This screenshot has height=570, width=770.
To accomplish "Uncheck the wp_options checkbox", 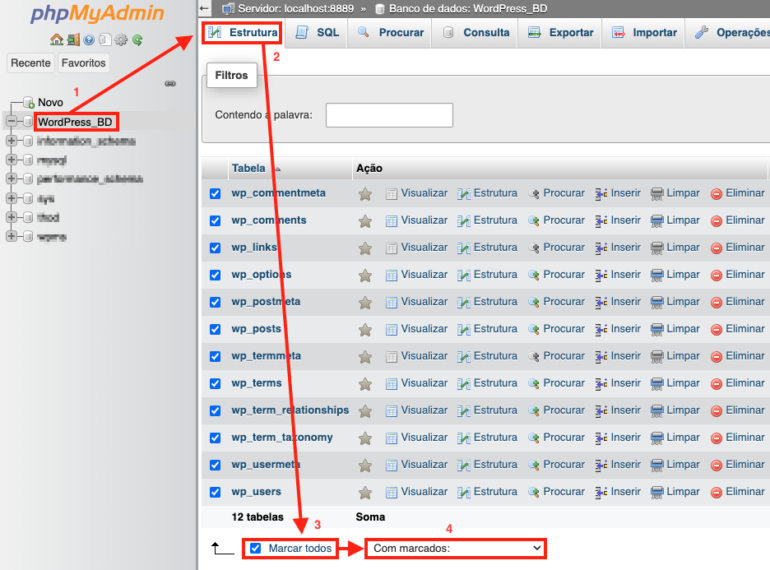I will (x=215, y=275).
